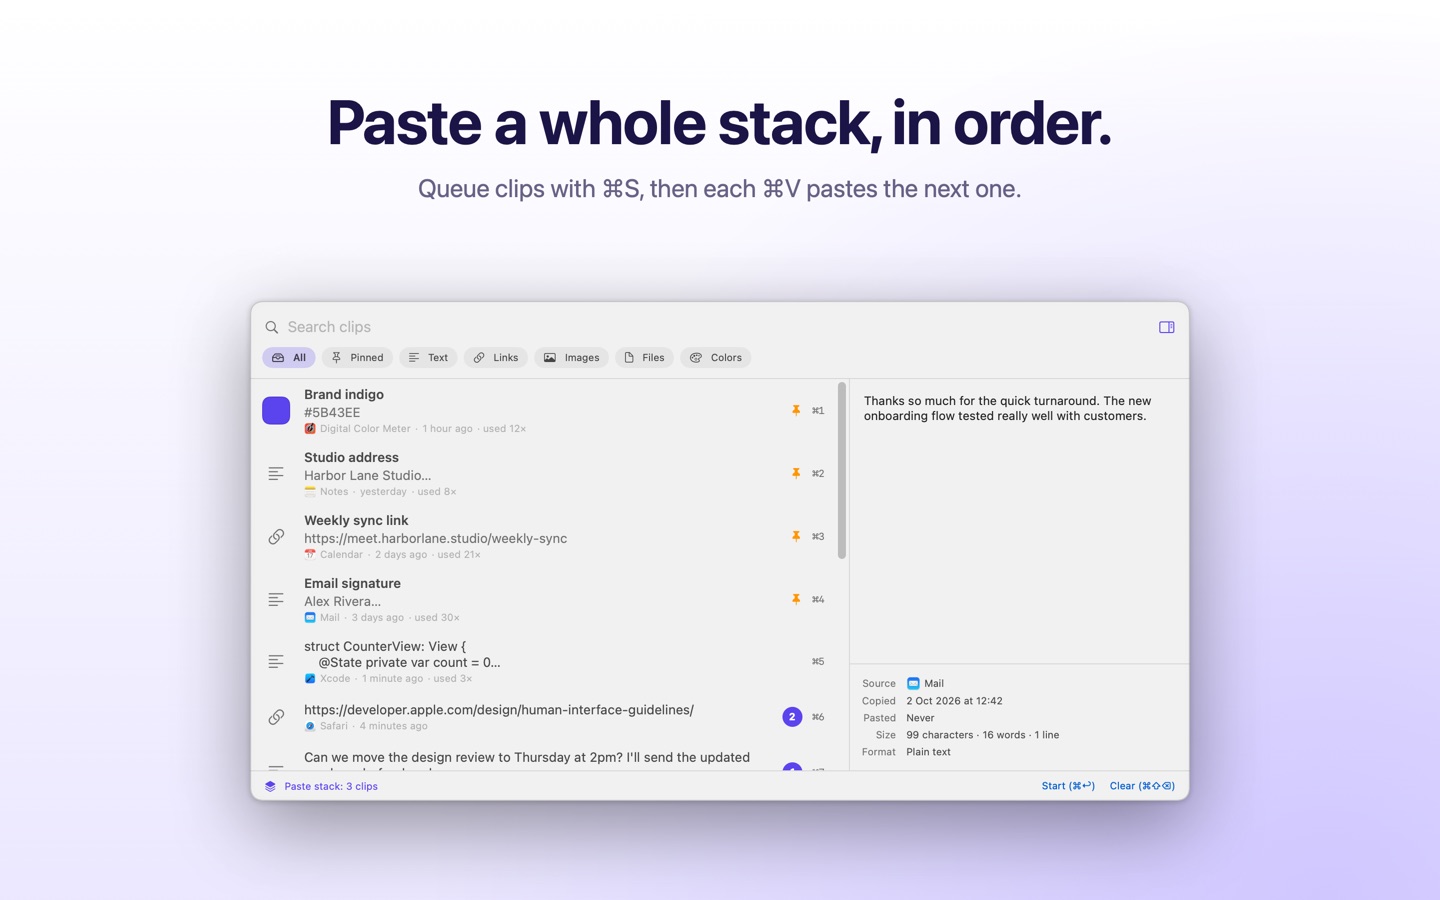Click stack position badge 2

pyautogui.click(x=792, y=717)
